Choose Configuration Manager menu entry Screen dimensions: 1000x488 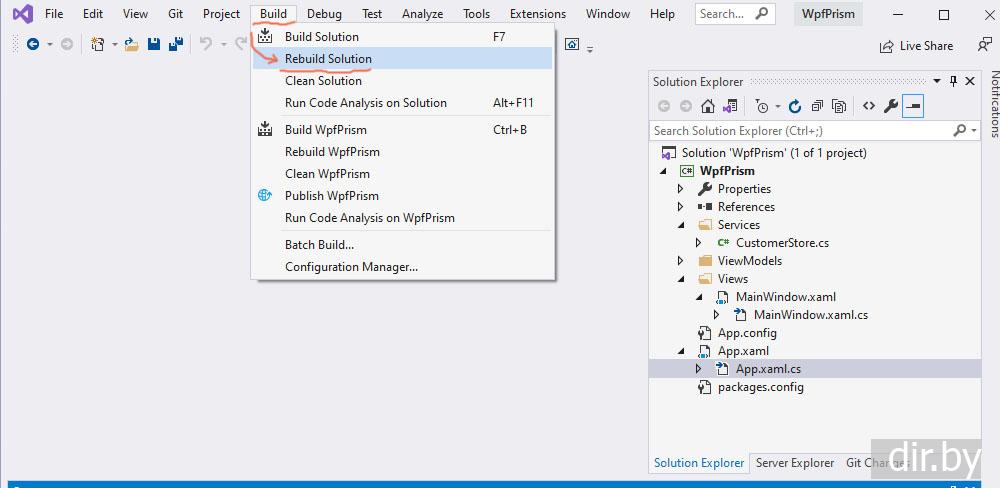coord(351,267)
